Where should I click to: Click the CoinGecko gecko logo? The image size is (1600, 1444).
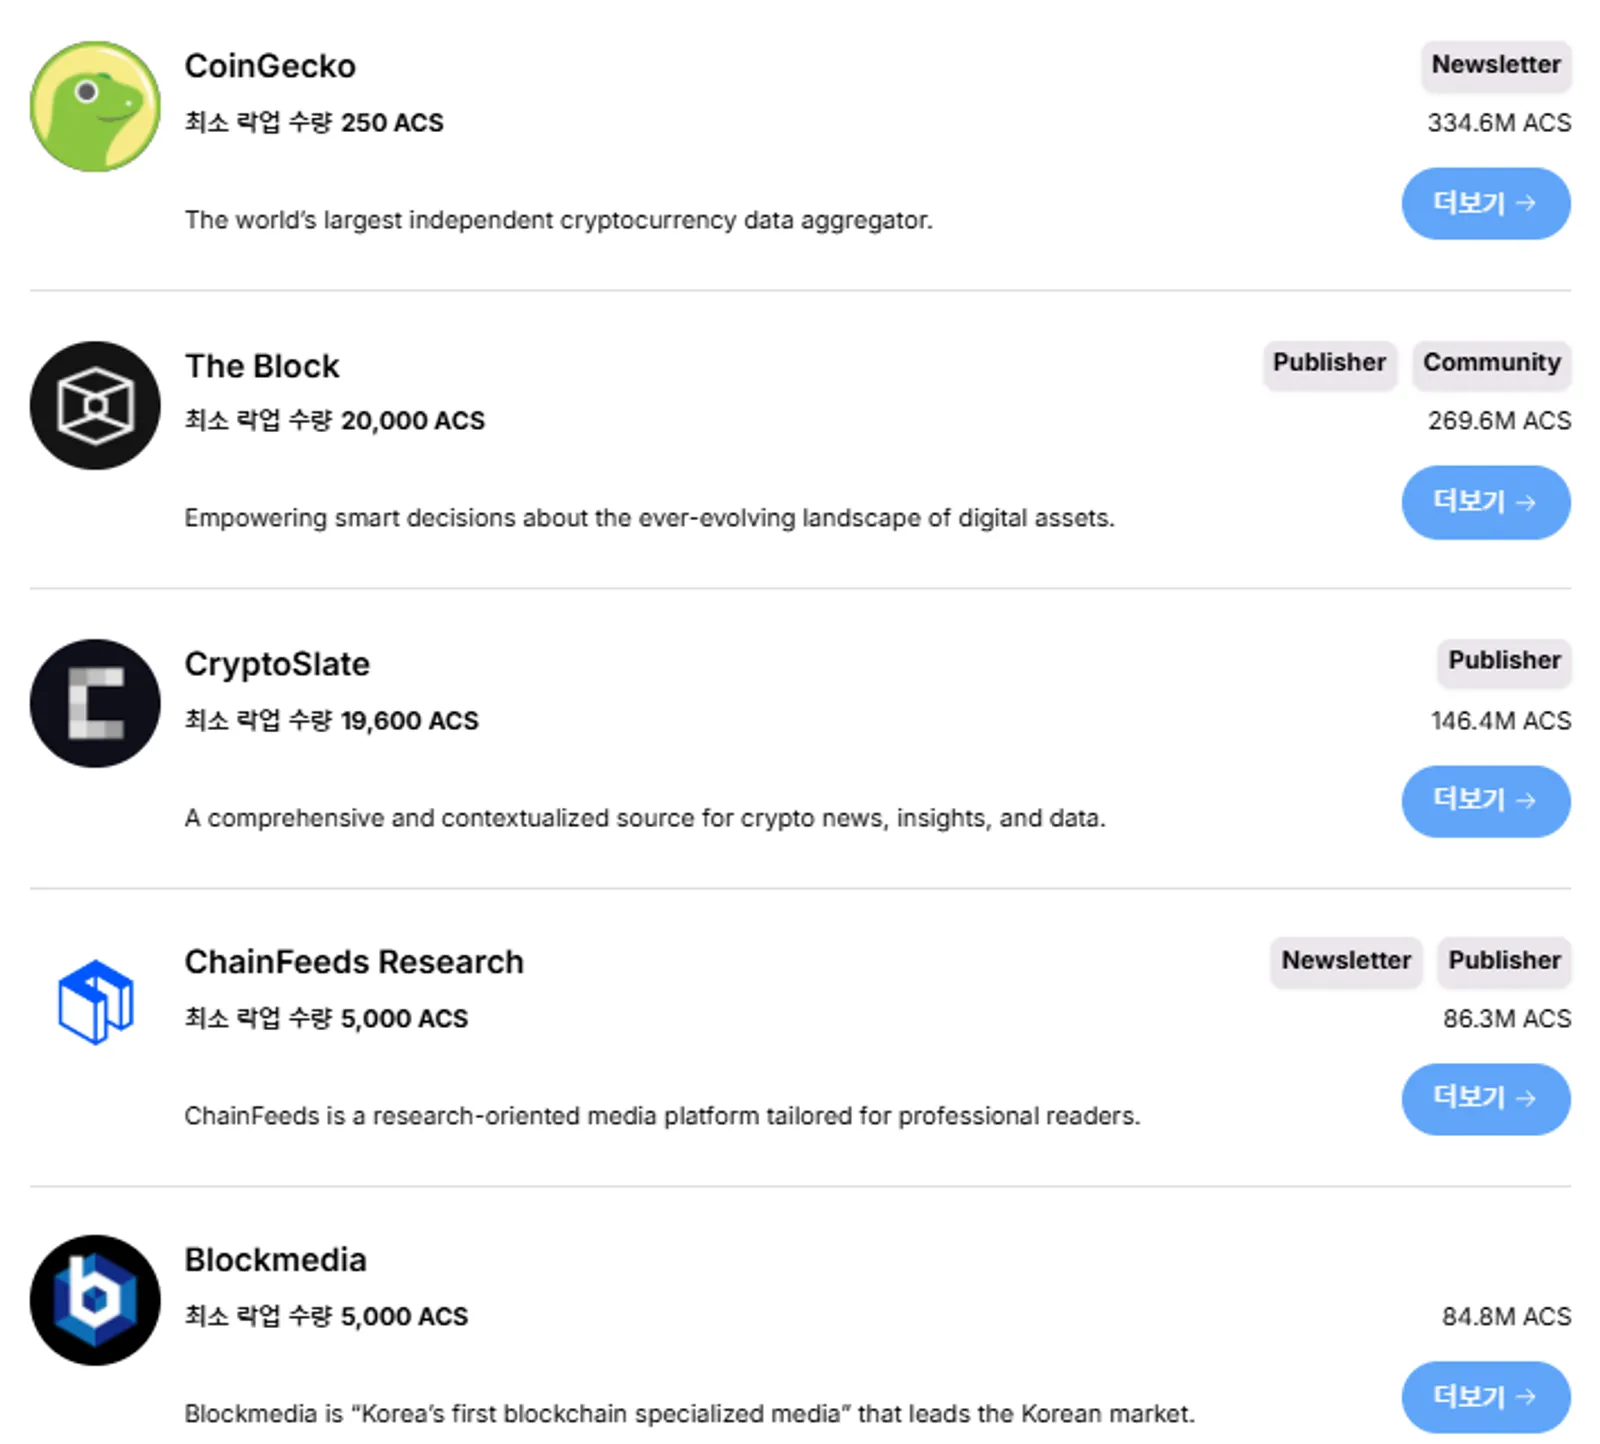tap(95, 106)
